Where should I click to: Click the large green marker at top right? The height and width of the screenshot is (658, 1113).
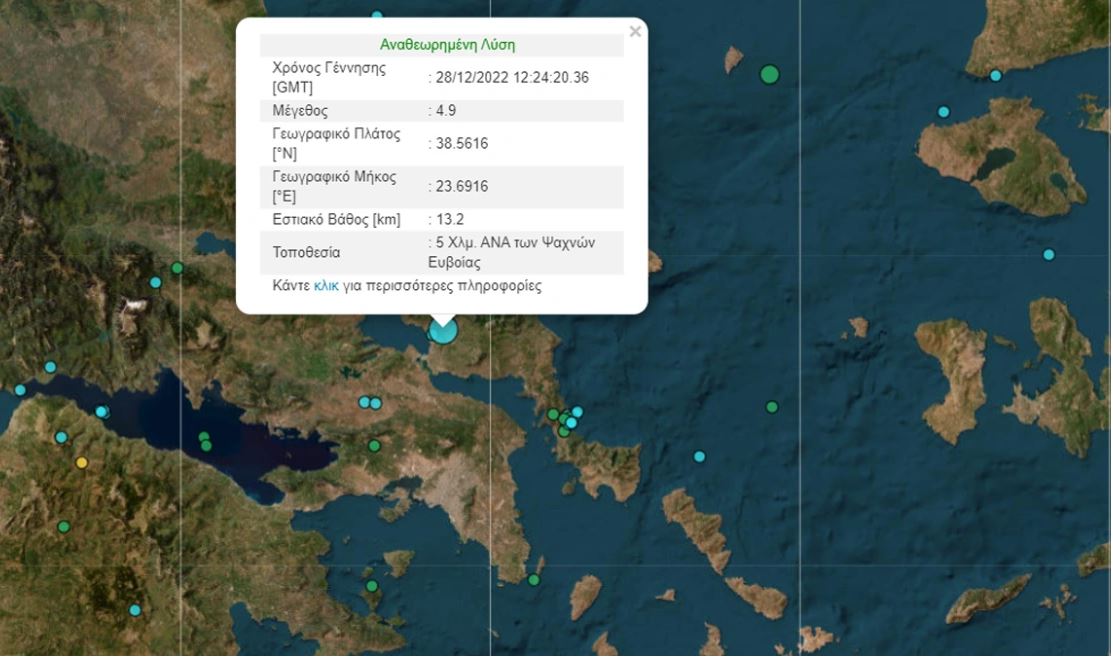pyautogui.click(x=769, y=74)
